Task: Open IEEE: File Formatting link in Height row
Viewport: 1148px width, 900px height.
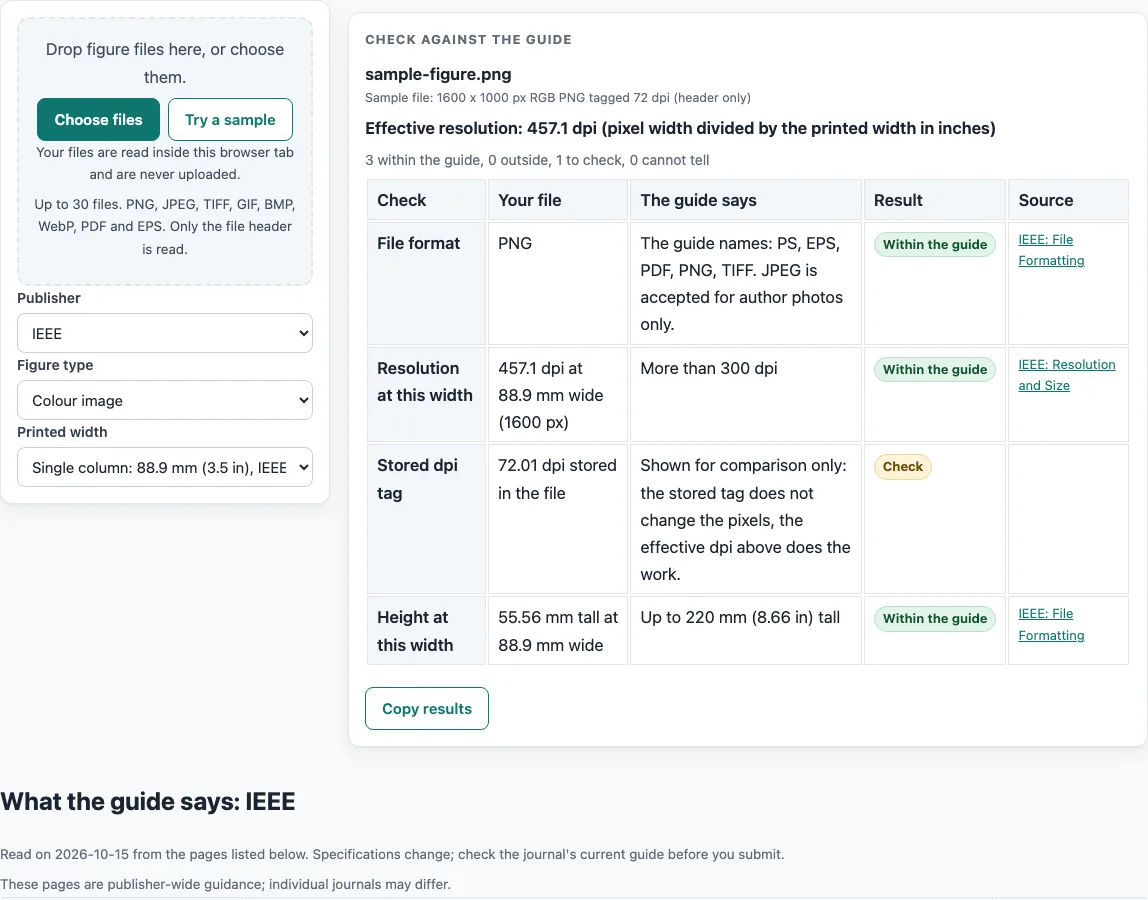Action: click(1051, 625)
